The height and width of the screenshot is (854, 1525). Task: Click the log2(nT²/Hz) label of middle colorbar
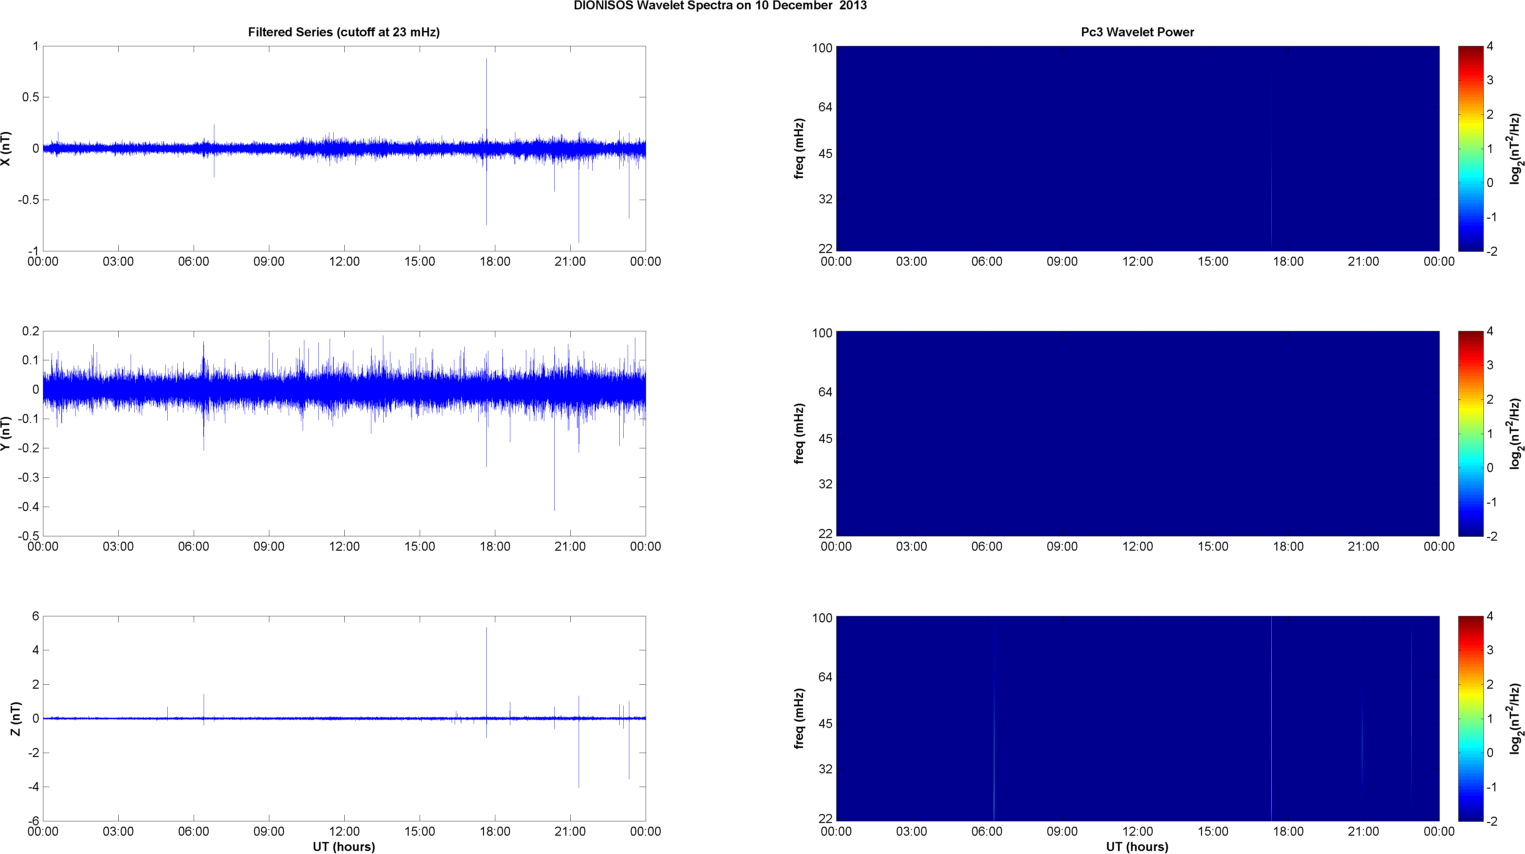click(1515, 434)
